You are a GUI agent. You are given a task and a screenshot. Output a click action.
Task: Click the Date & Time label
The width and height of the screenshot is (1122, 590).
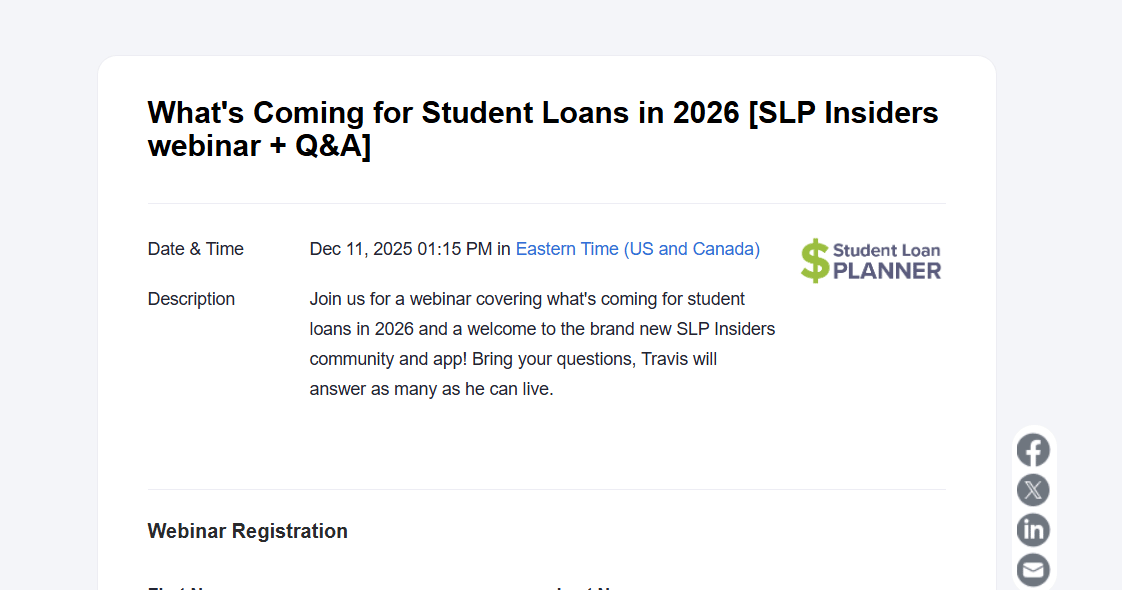(x=195, y=248)
